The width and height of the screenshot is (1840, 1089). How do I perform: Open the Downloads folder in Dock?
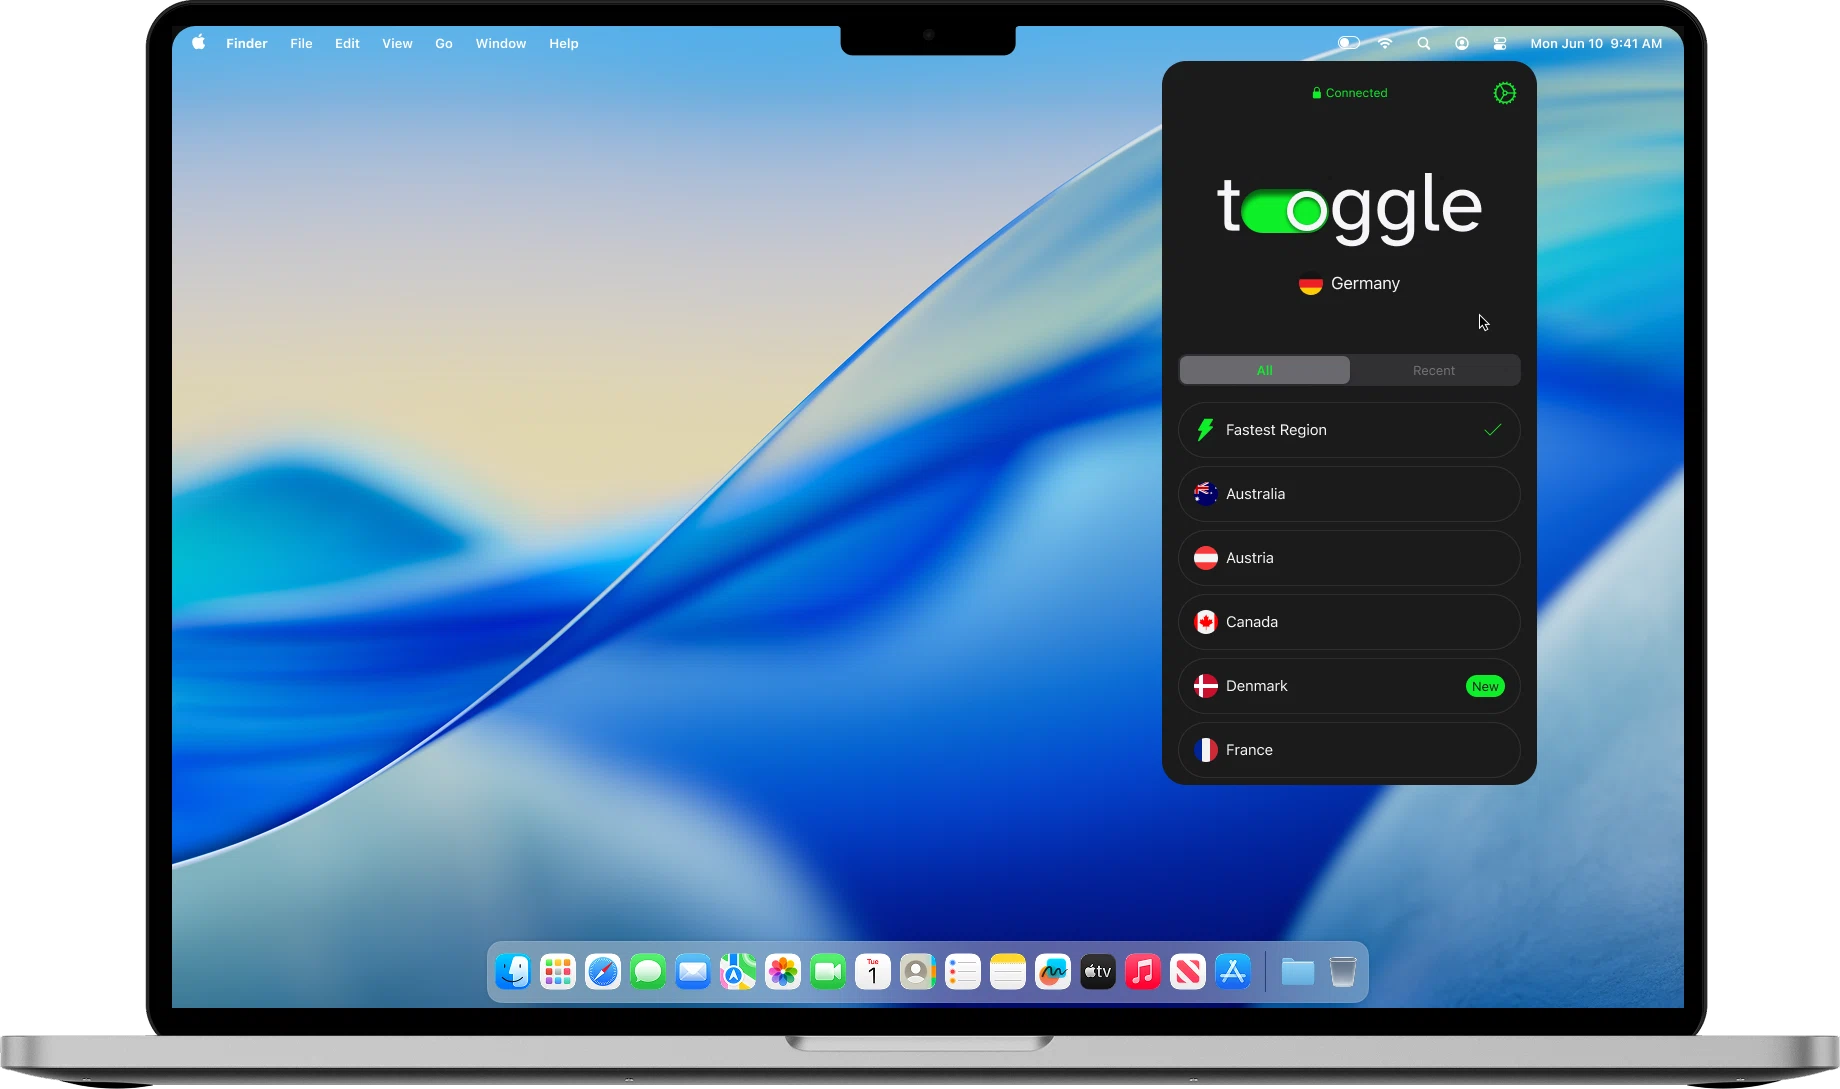[x=1298, y=971]
